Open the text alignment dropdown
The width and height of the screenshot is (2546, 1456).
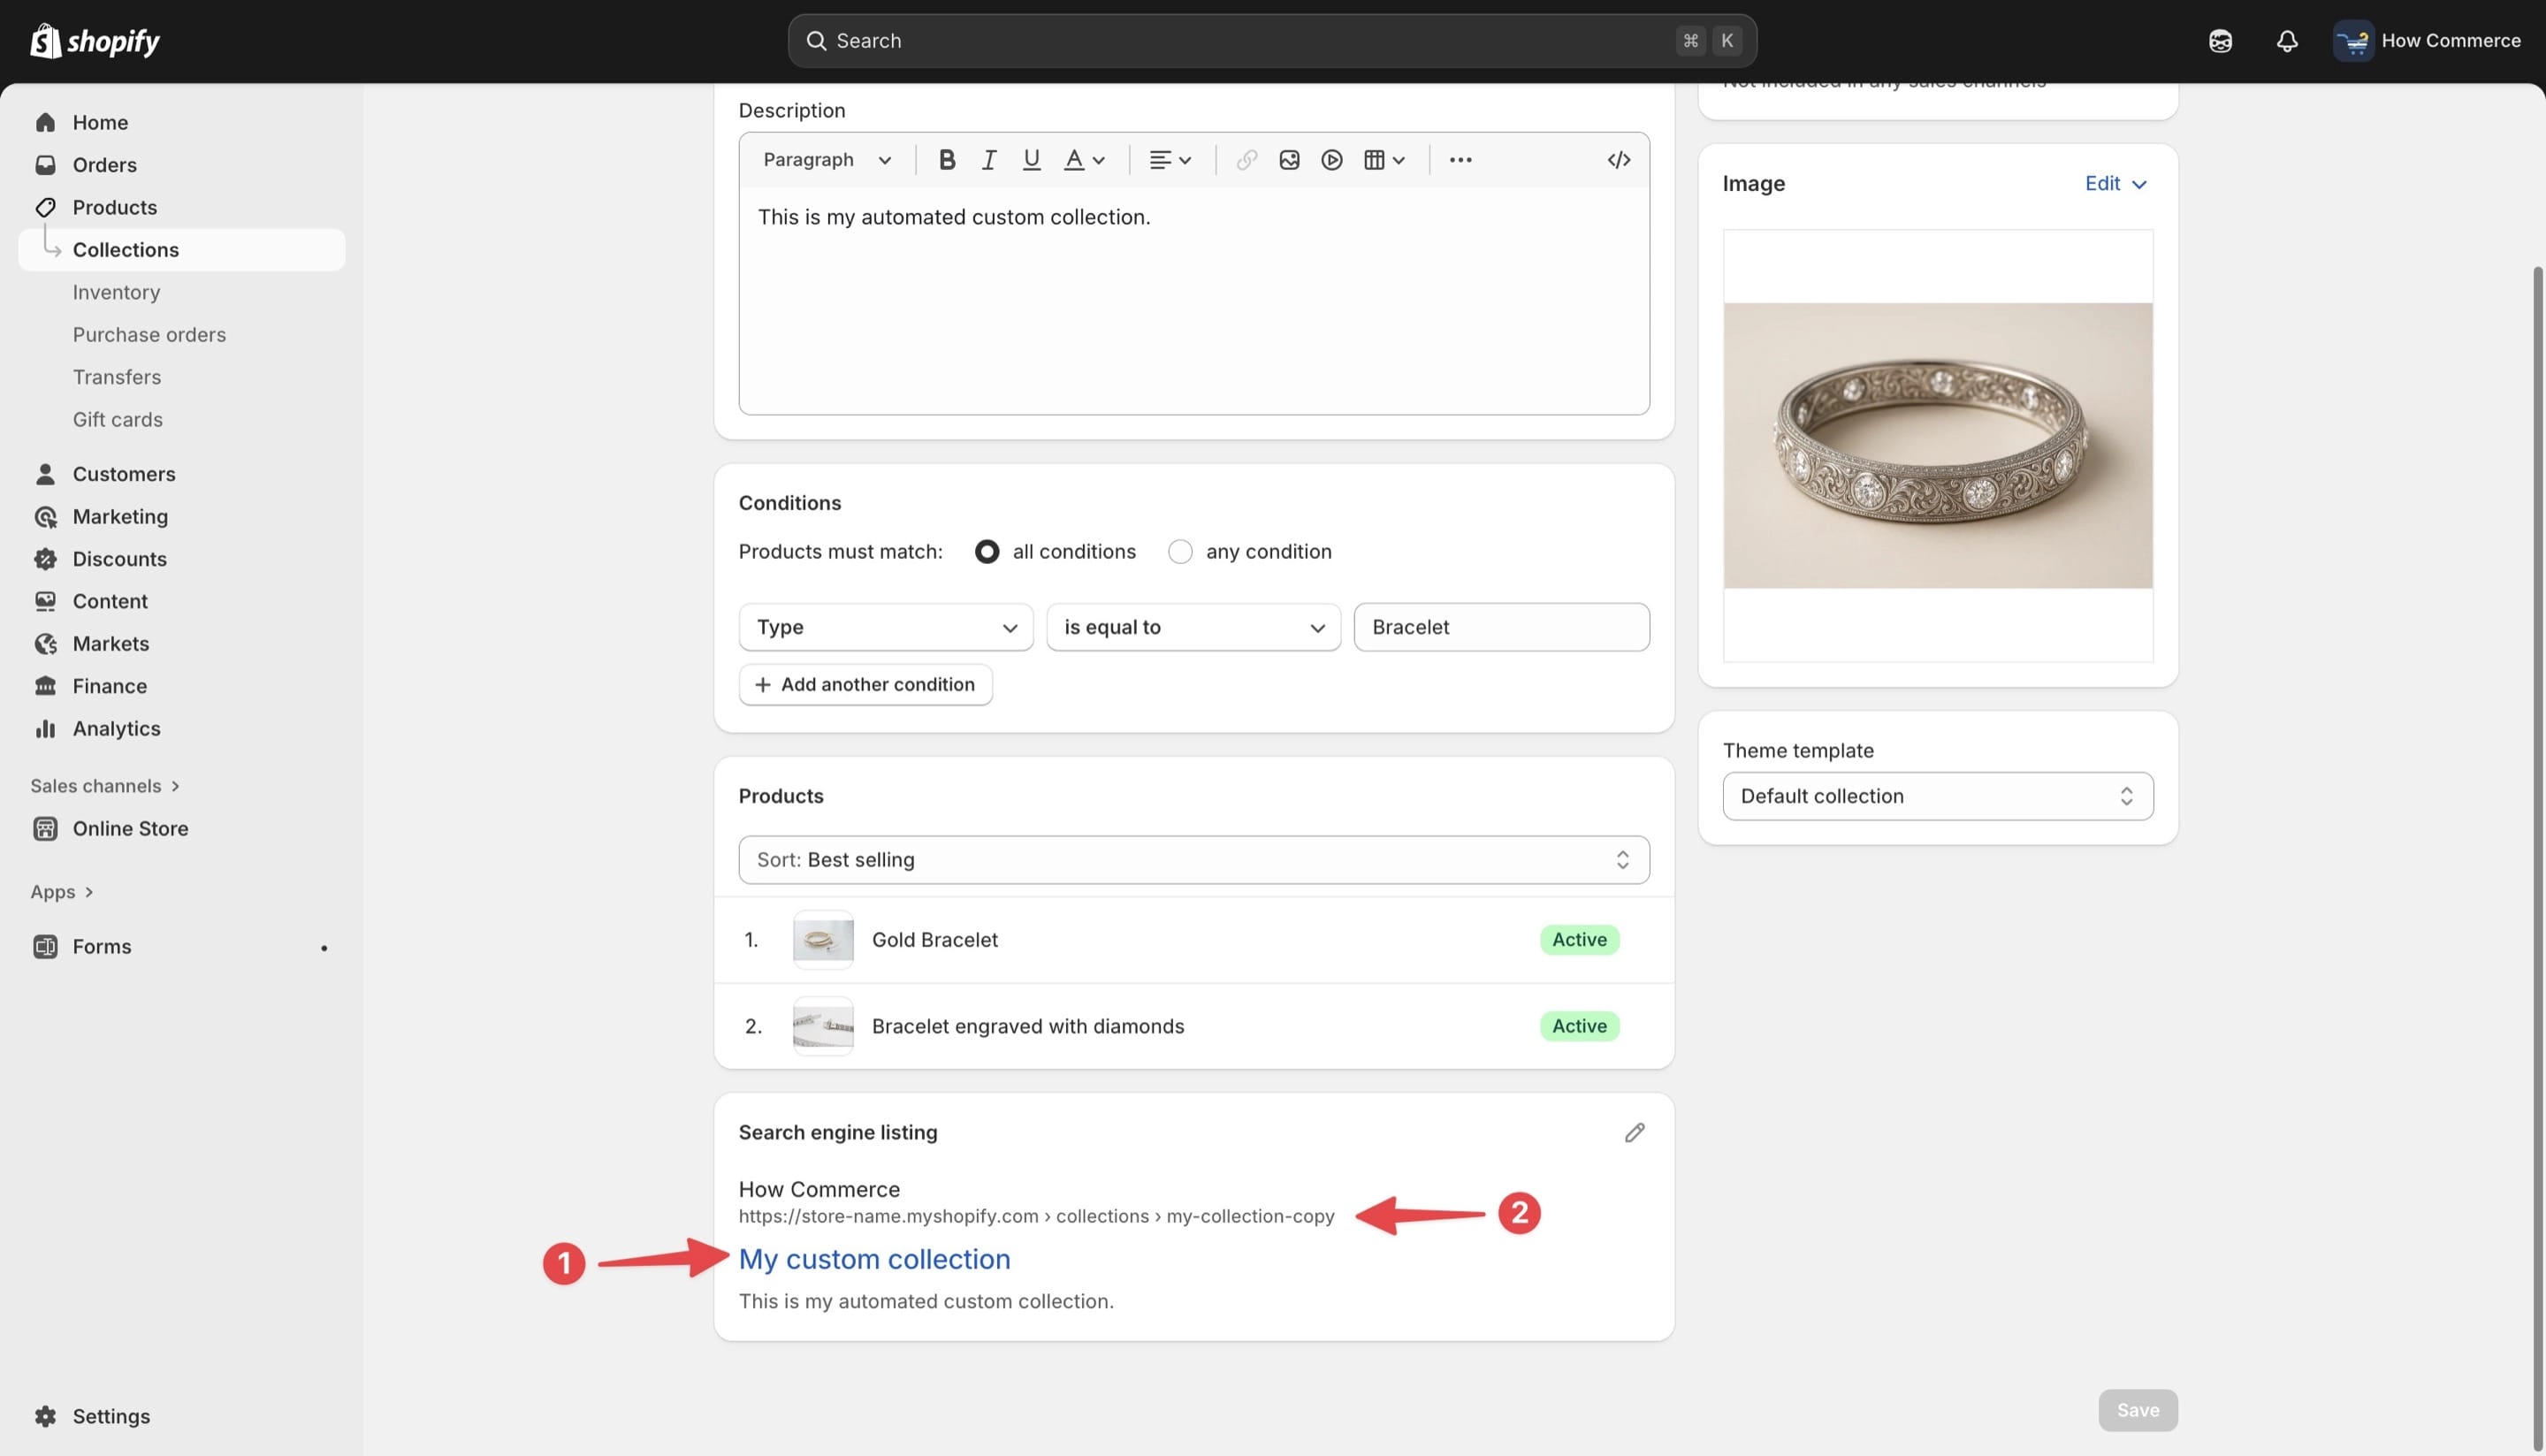(1170, 160)
